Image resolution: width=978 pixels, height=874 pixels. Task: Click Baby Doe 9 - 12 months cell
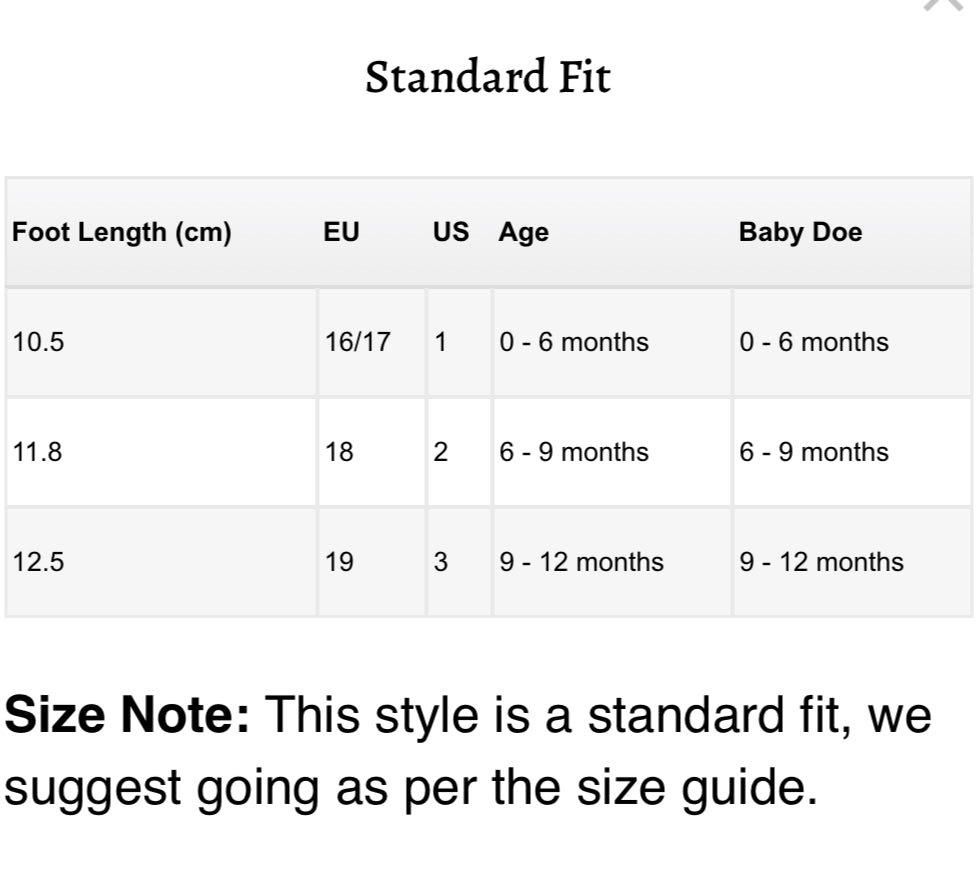(x=852, y=561)
